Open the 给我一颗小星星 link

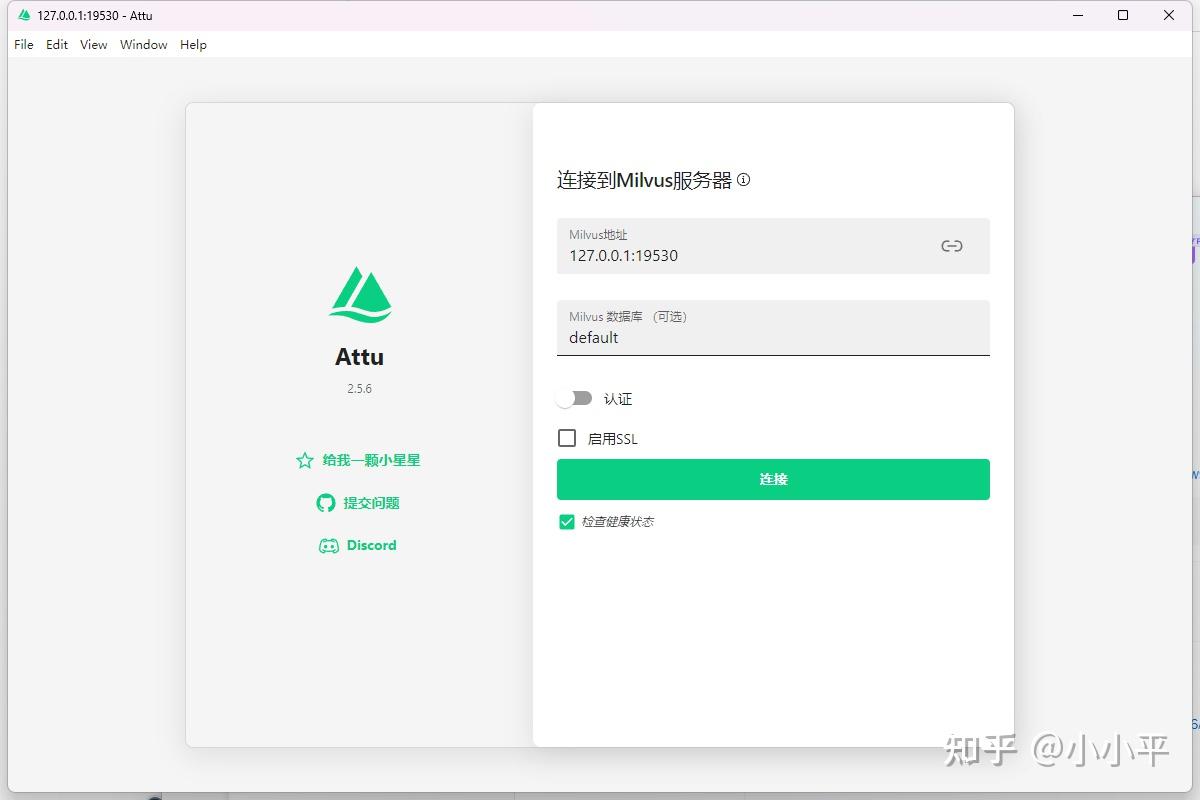tap(371, 460)
